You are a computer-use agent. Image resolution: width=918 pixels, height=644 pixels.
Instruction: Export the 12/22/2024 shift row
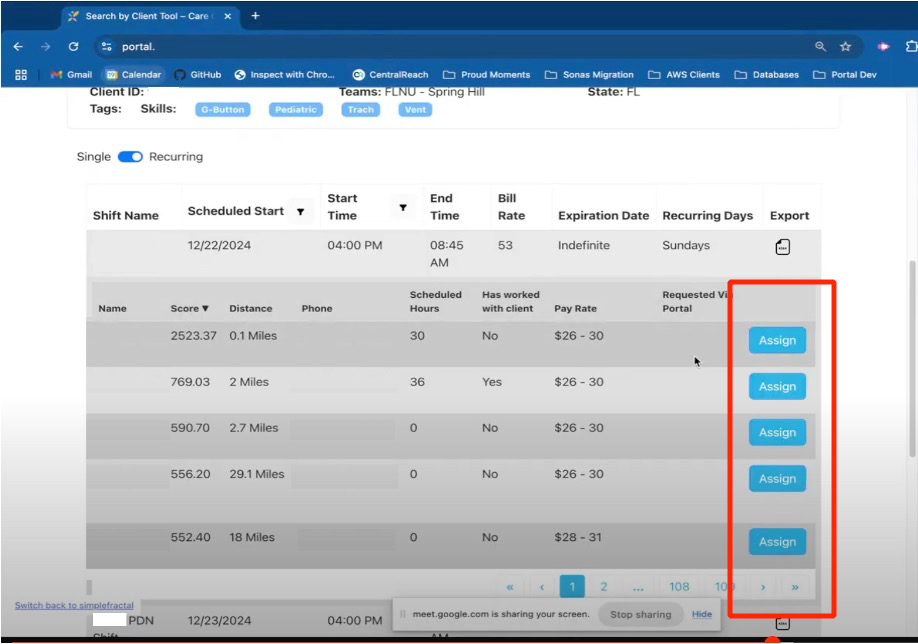tap(783, 247)
